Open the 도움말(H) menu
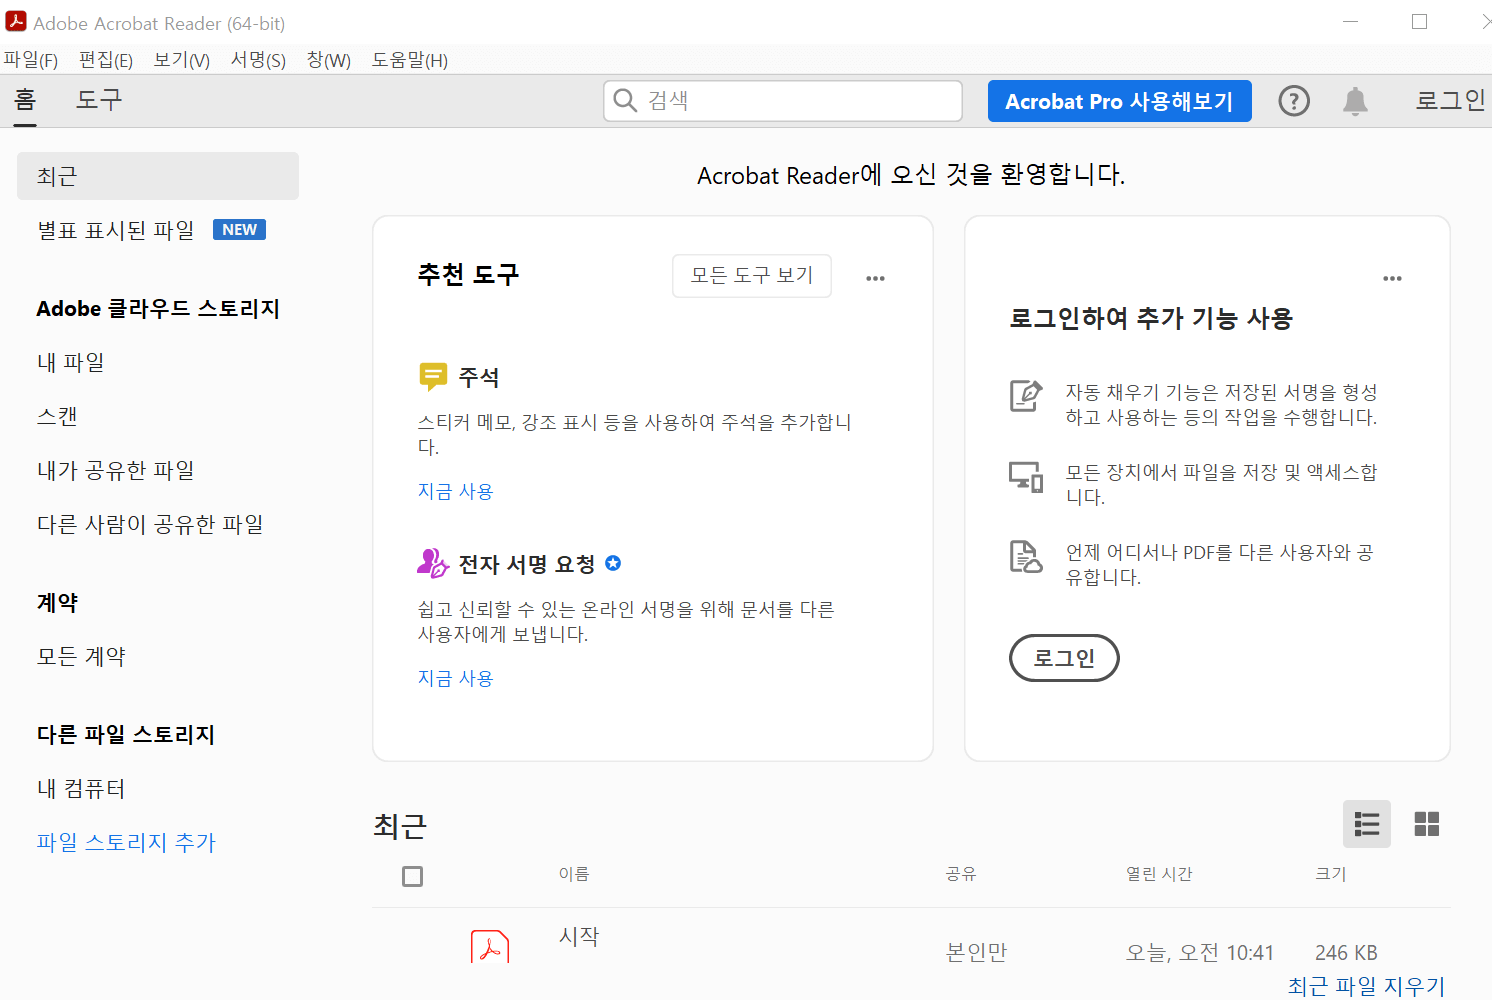Image resolution: width=1492 pixels, height=1000 pixels. [410, 60]
